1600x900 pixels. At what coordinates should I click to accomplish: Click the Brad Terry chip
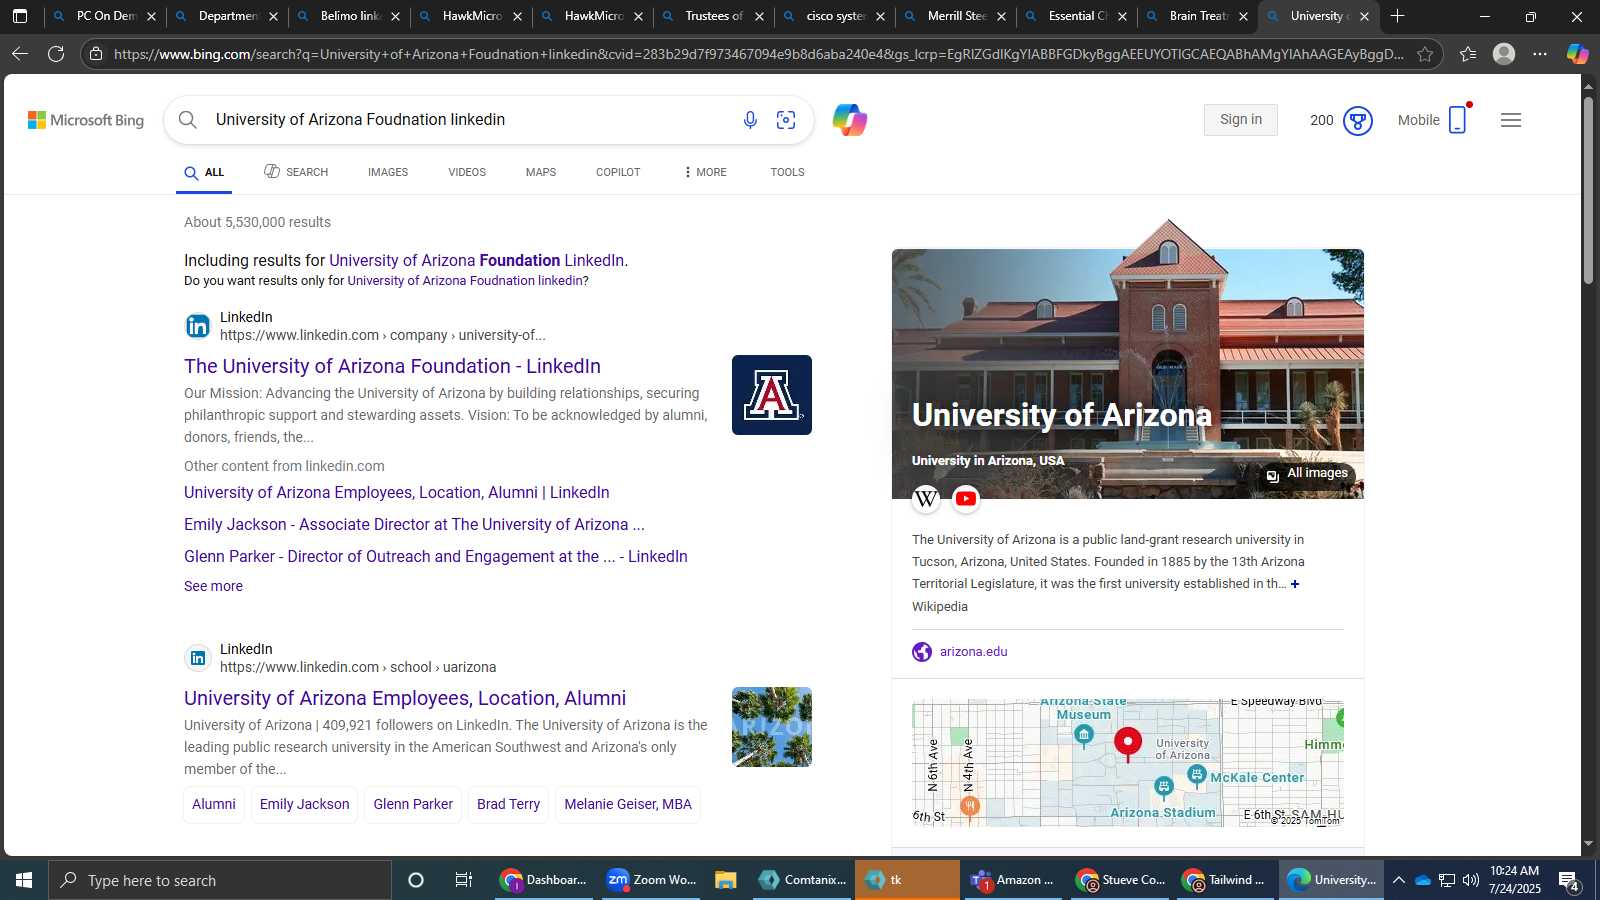pos(508,804)
